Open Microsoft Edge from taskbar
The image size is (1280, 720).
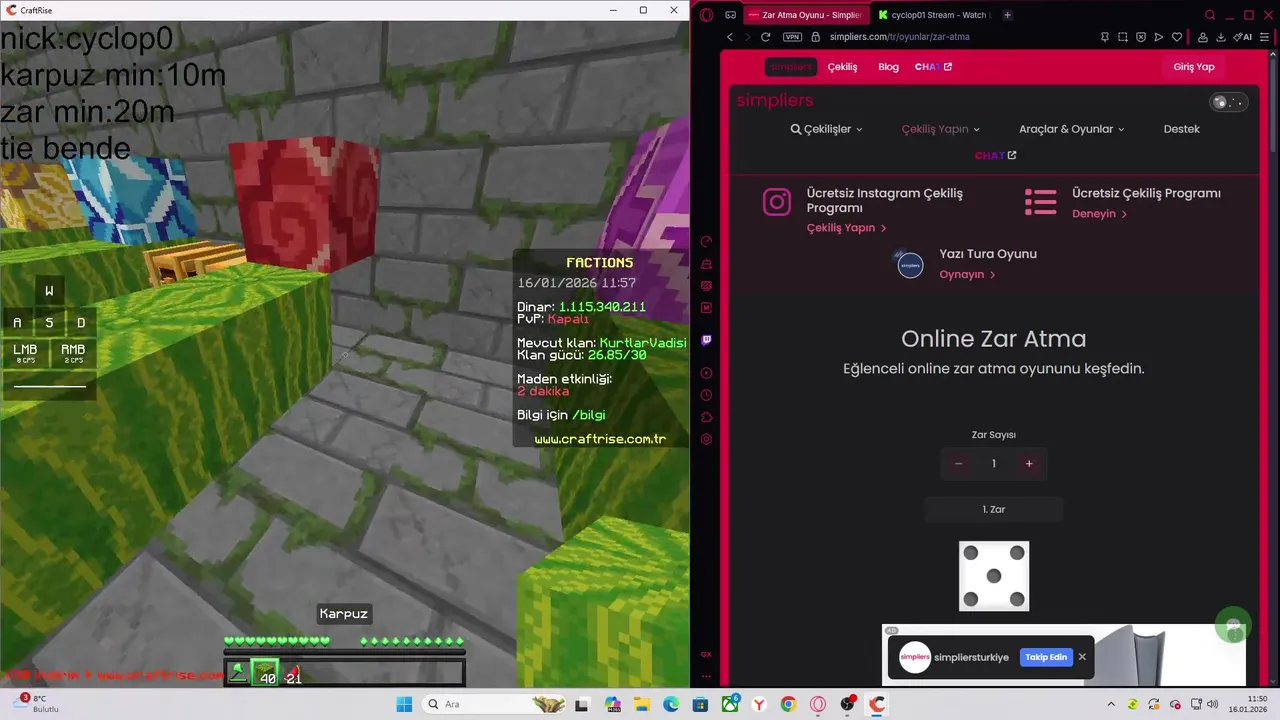click(x=671, y=704)
